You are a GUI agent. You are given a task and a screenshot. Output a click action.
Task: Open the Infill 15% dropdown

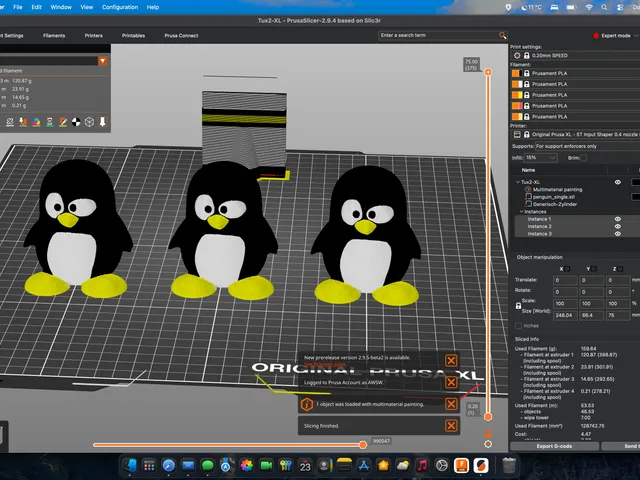[540, 158]
